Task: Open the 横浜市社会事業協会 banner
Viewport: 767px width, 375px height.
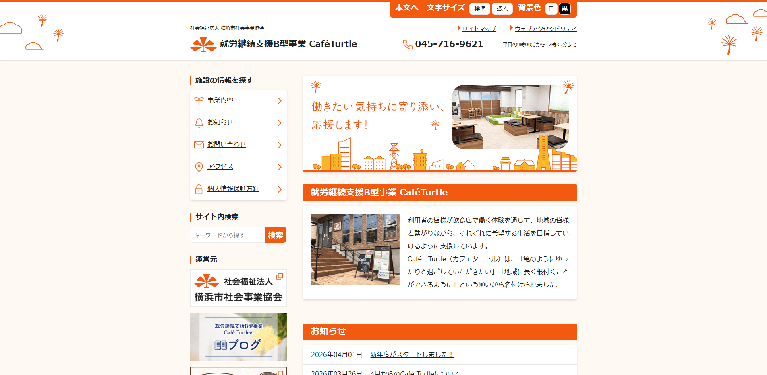Action: [238, 288]
